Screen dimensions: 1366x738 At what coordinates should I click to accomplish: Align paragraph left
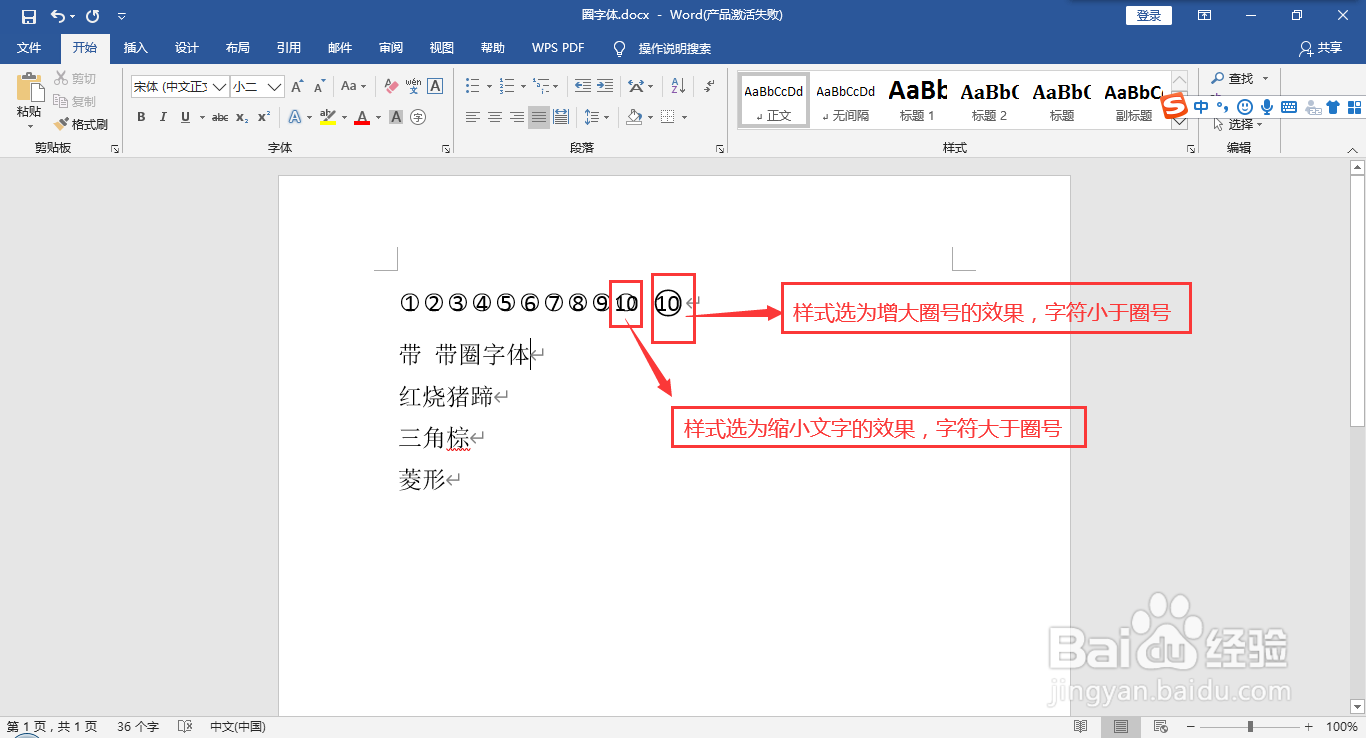473,117
